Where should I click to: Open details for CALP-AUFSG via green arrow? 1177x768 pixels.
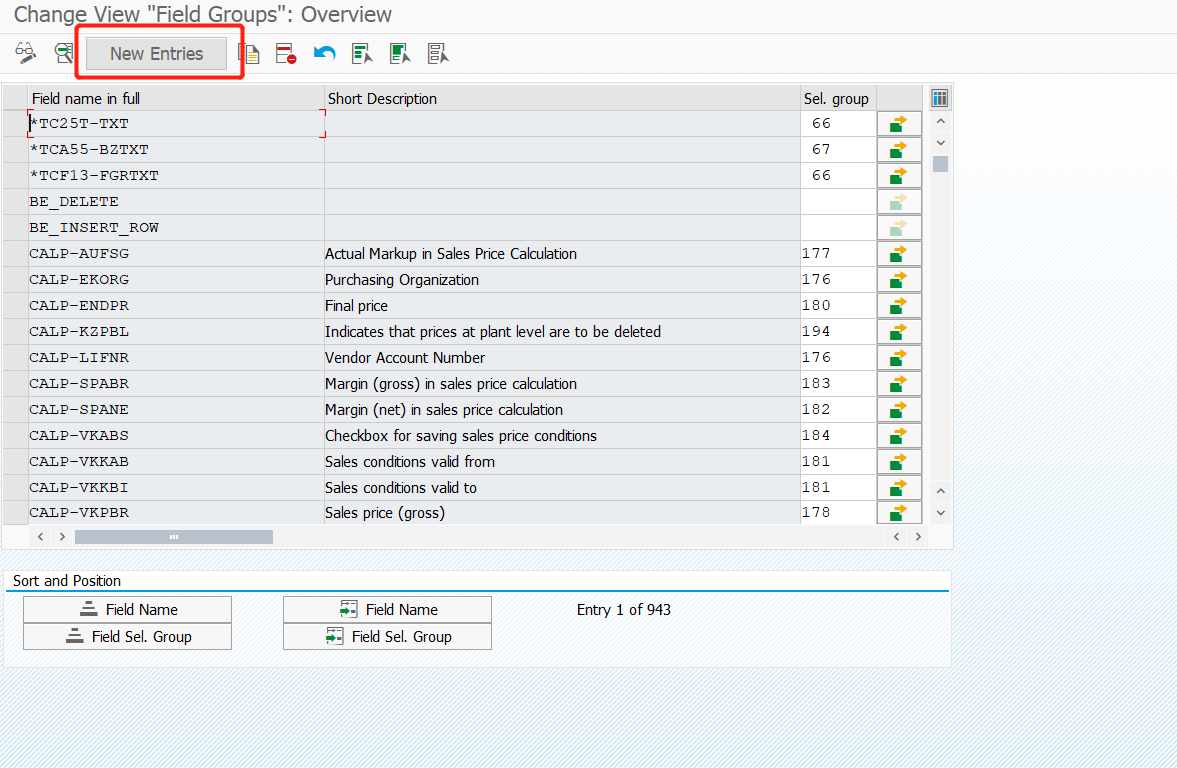898,253
